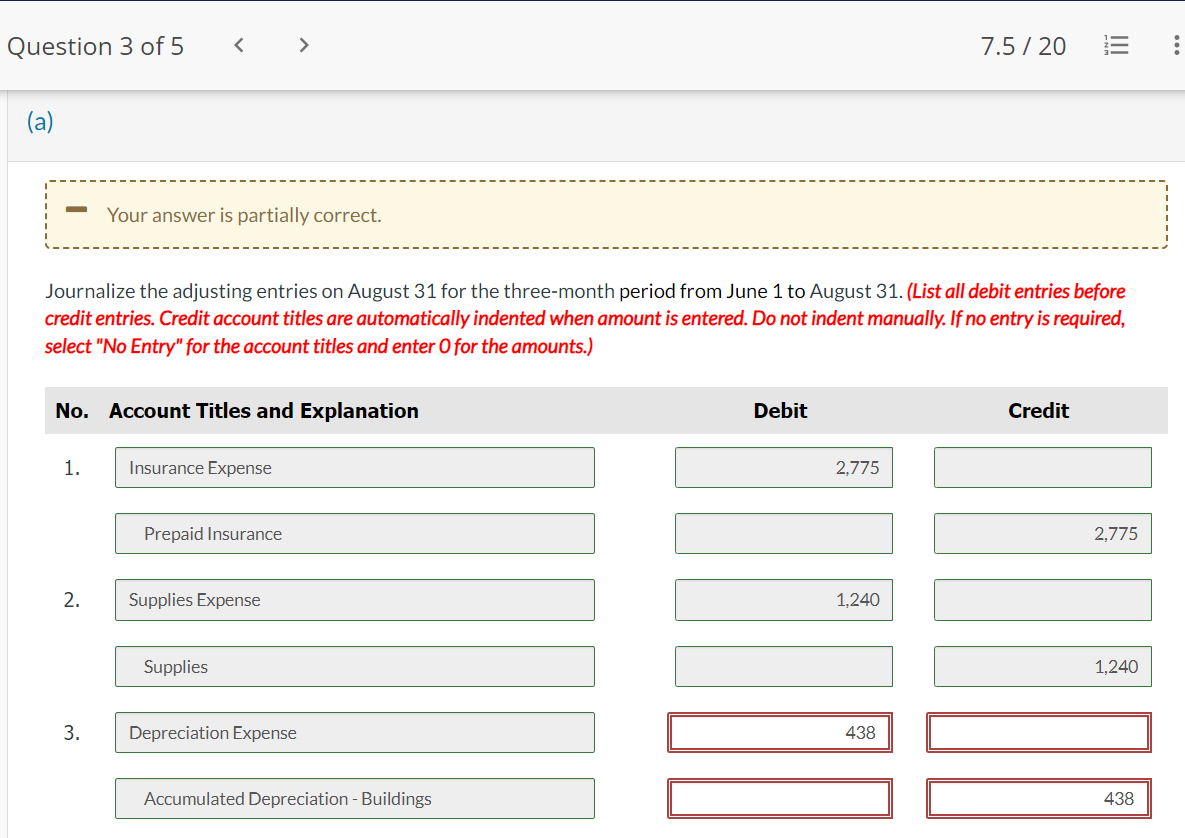The width and height of the screenshot is (1185, 838).
Task: Select the debit field showing 438
Action: 780,732
